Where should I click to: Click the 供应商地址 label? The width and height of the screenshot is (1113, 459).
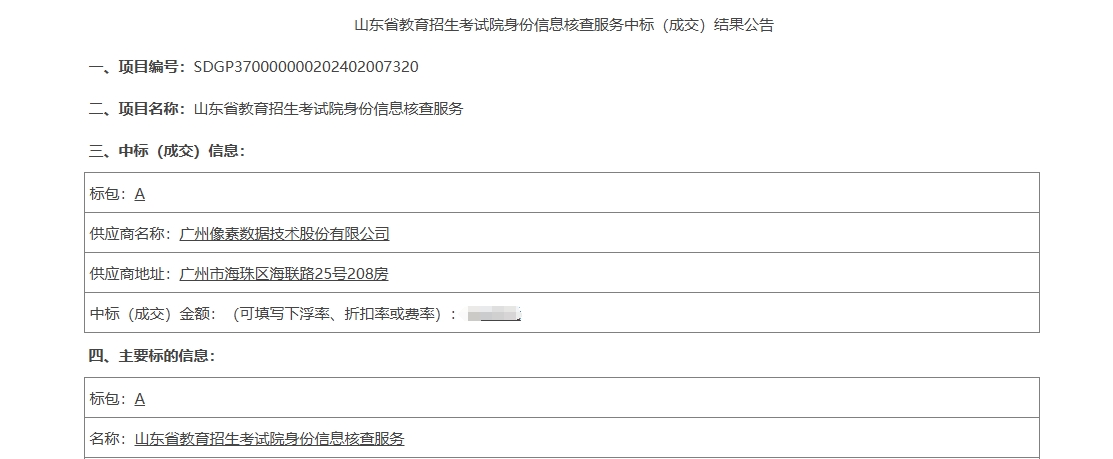click(x=130, y=274)
